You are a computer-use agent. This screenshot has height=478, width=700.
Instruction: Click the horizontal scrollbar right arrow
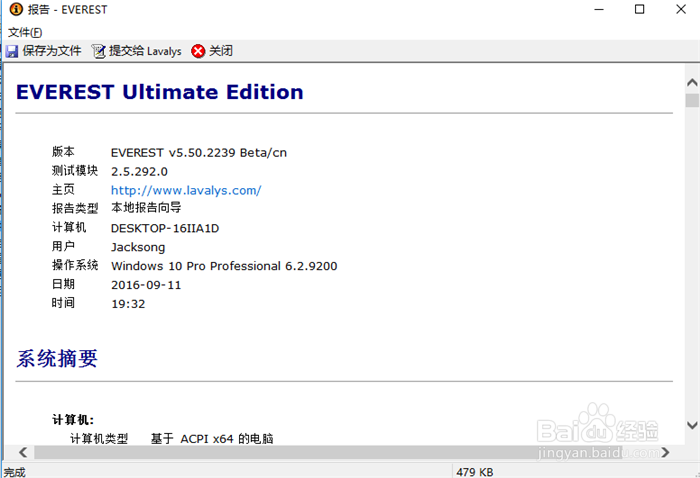click(x=665, y=452)
